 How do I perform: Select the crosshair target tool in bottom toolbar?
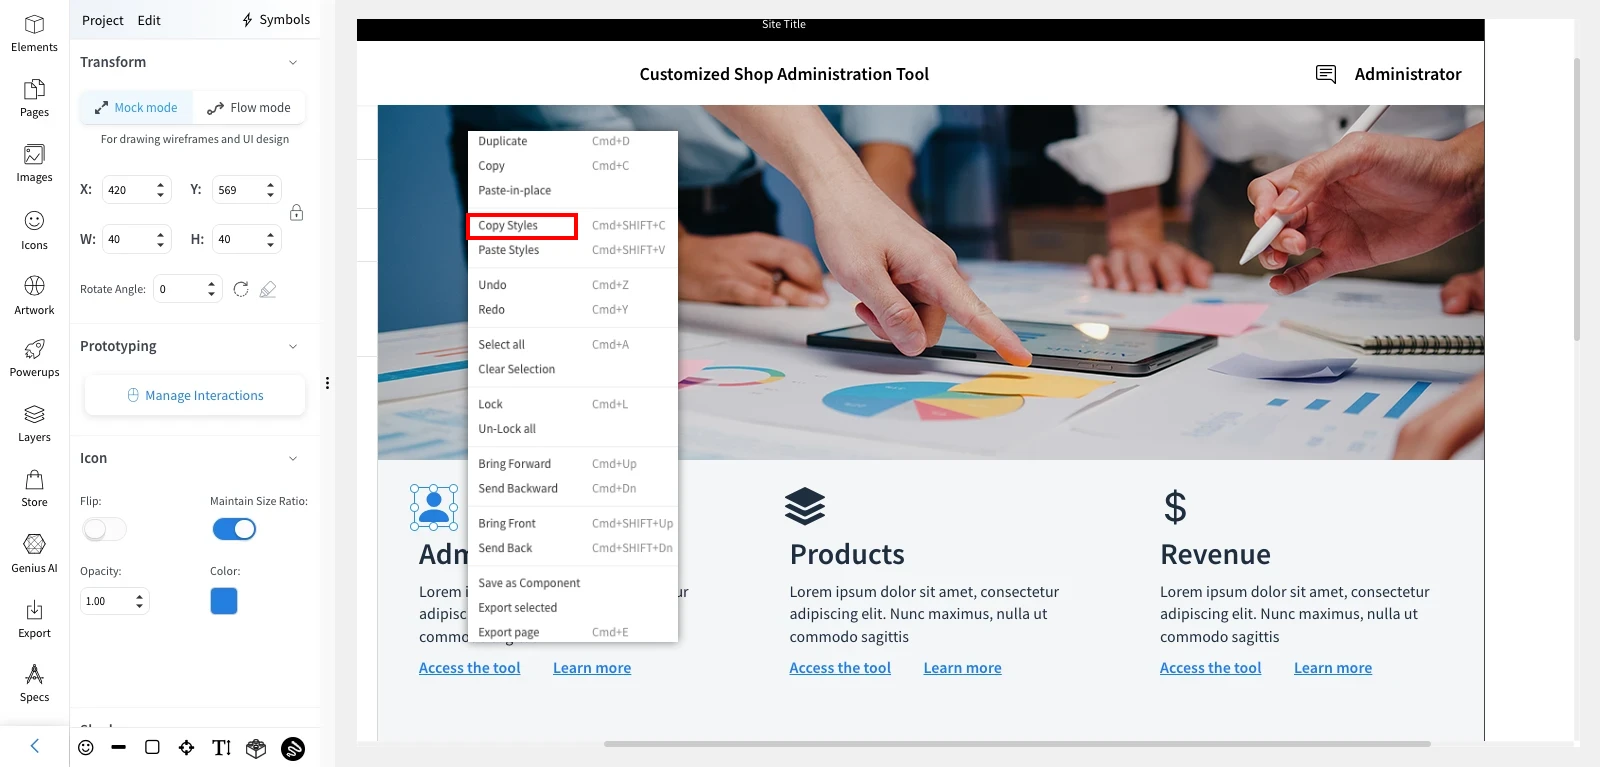(x=186, y=747)
